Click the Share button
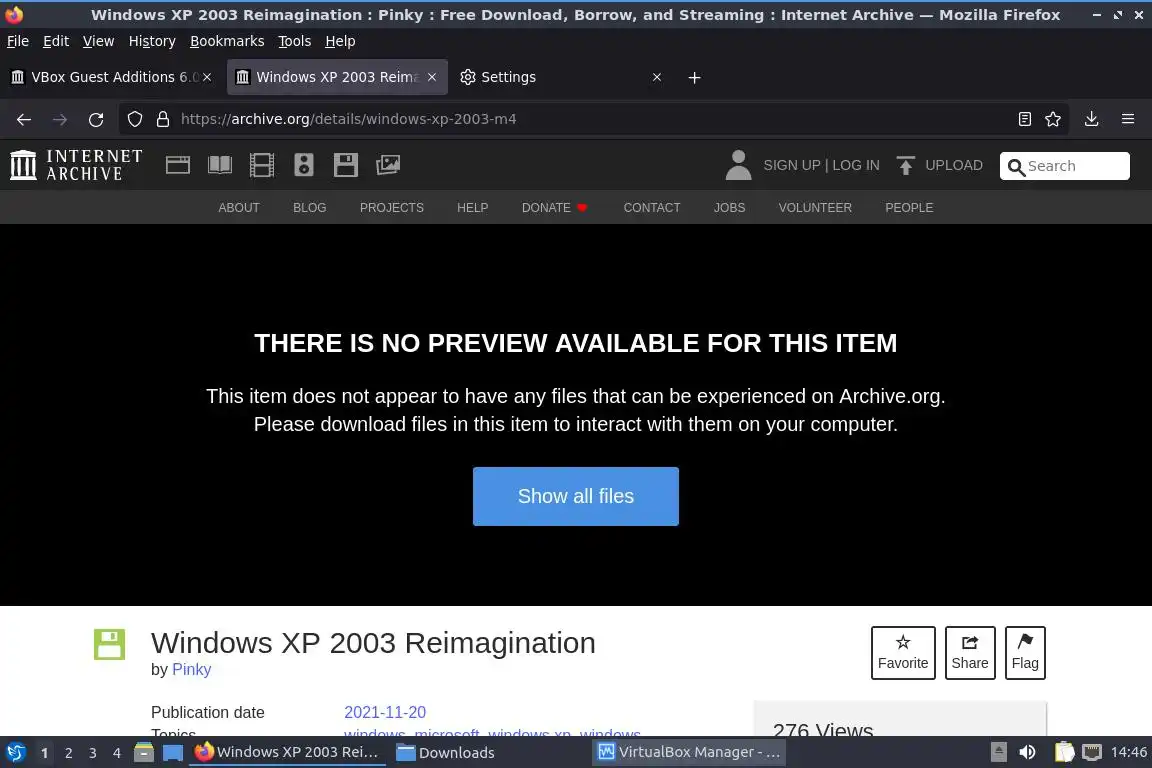 pyautogui.click(x=970, y=653)
